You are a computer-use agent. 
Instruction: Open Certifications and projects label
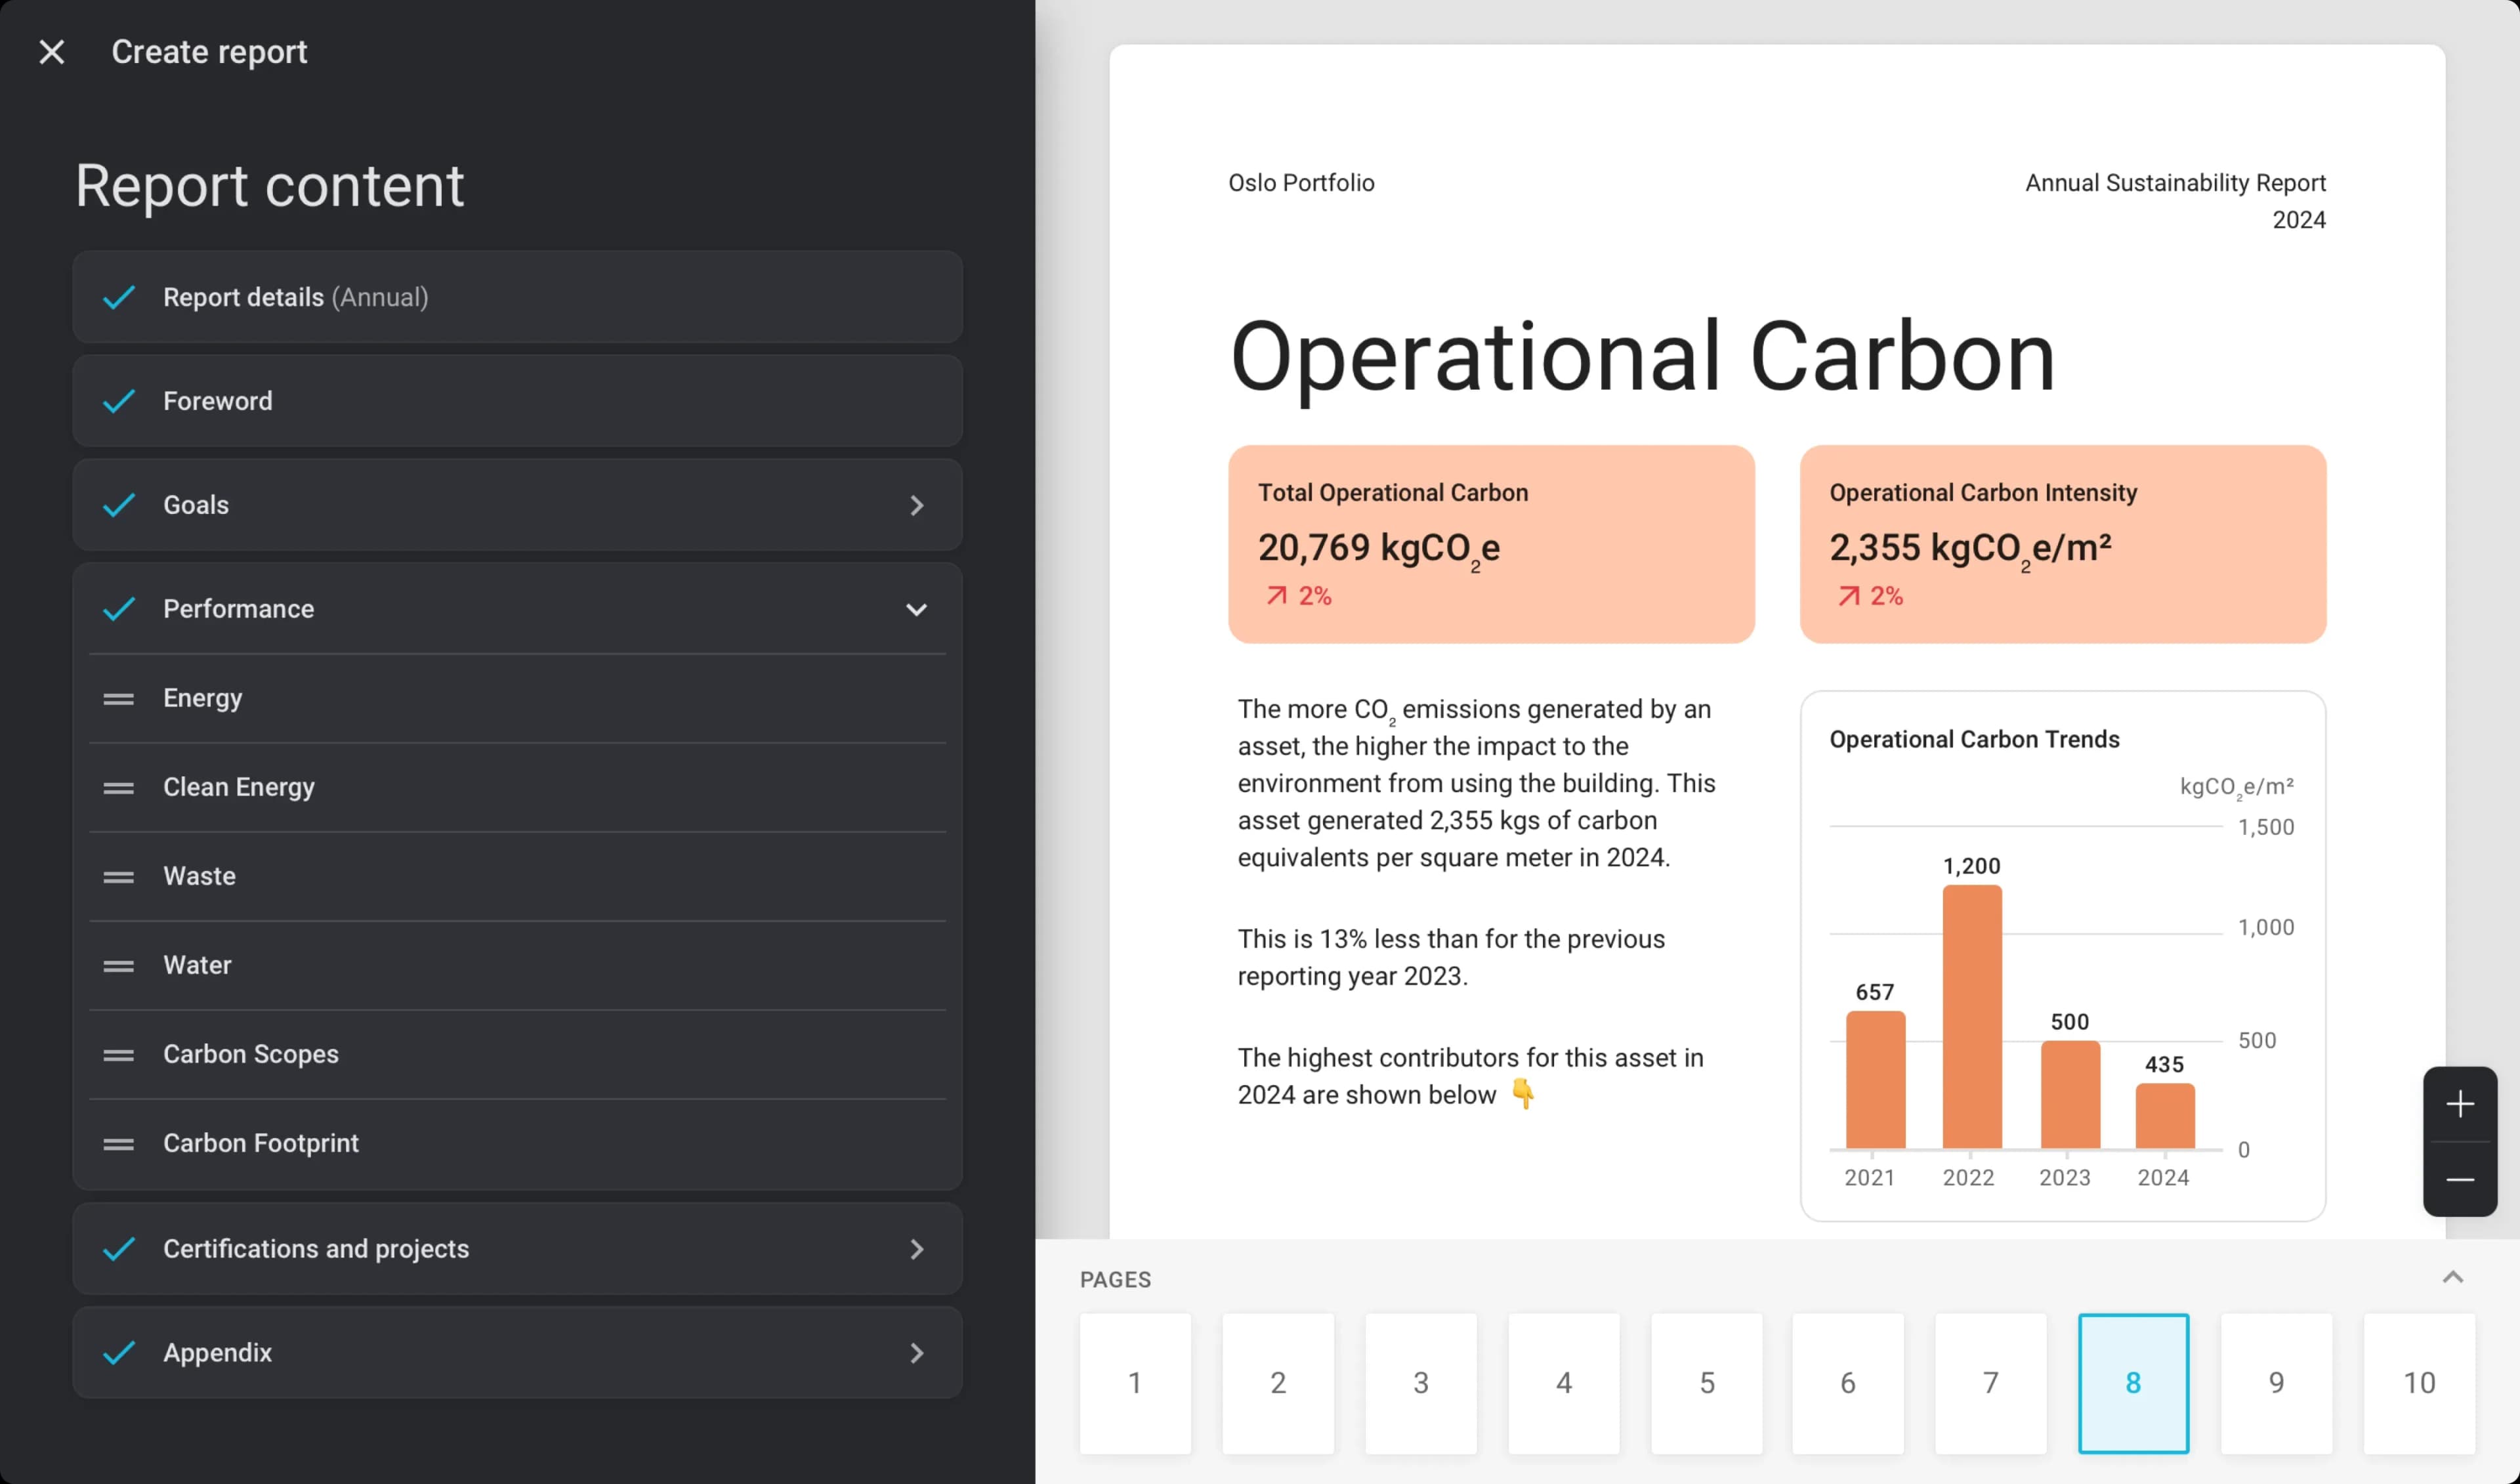pos(316,1250)
